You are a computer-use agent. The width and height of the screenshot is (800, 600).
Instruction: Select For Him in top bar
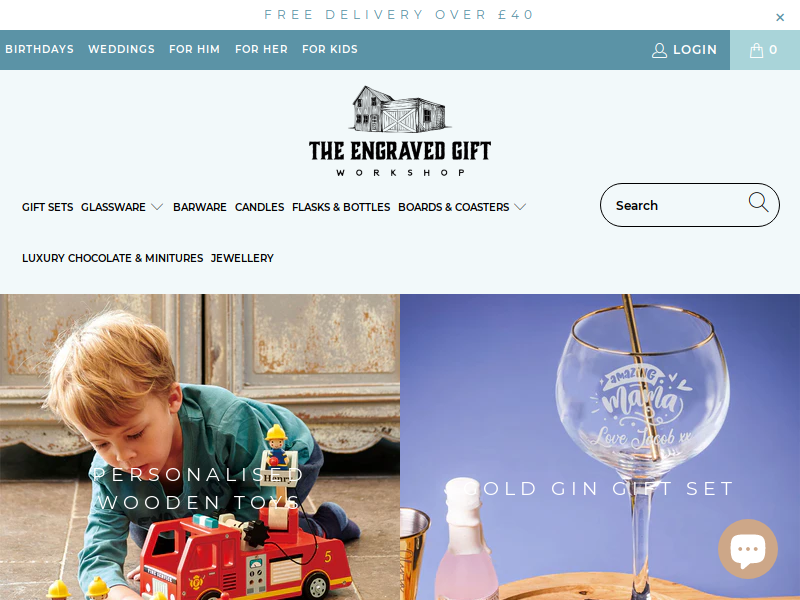(x=194, y=49)
